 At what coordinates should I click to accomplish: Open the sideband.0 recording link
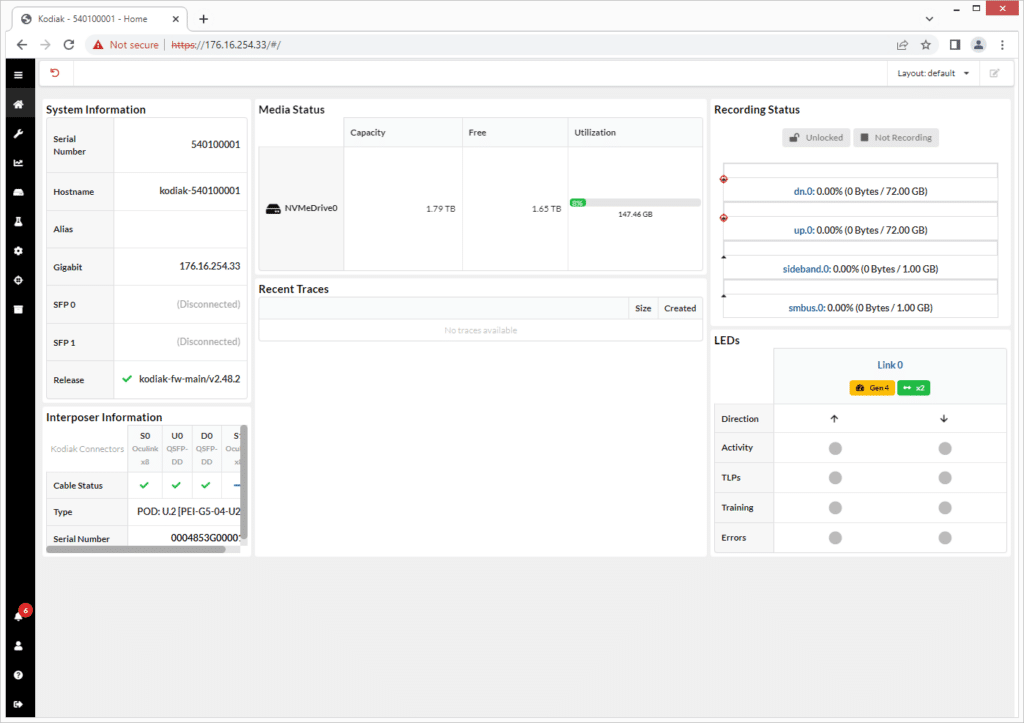pyautogui.click(x=806, y=269)
